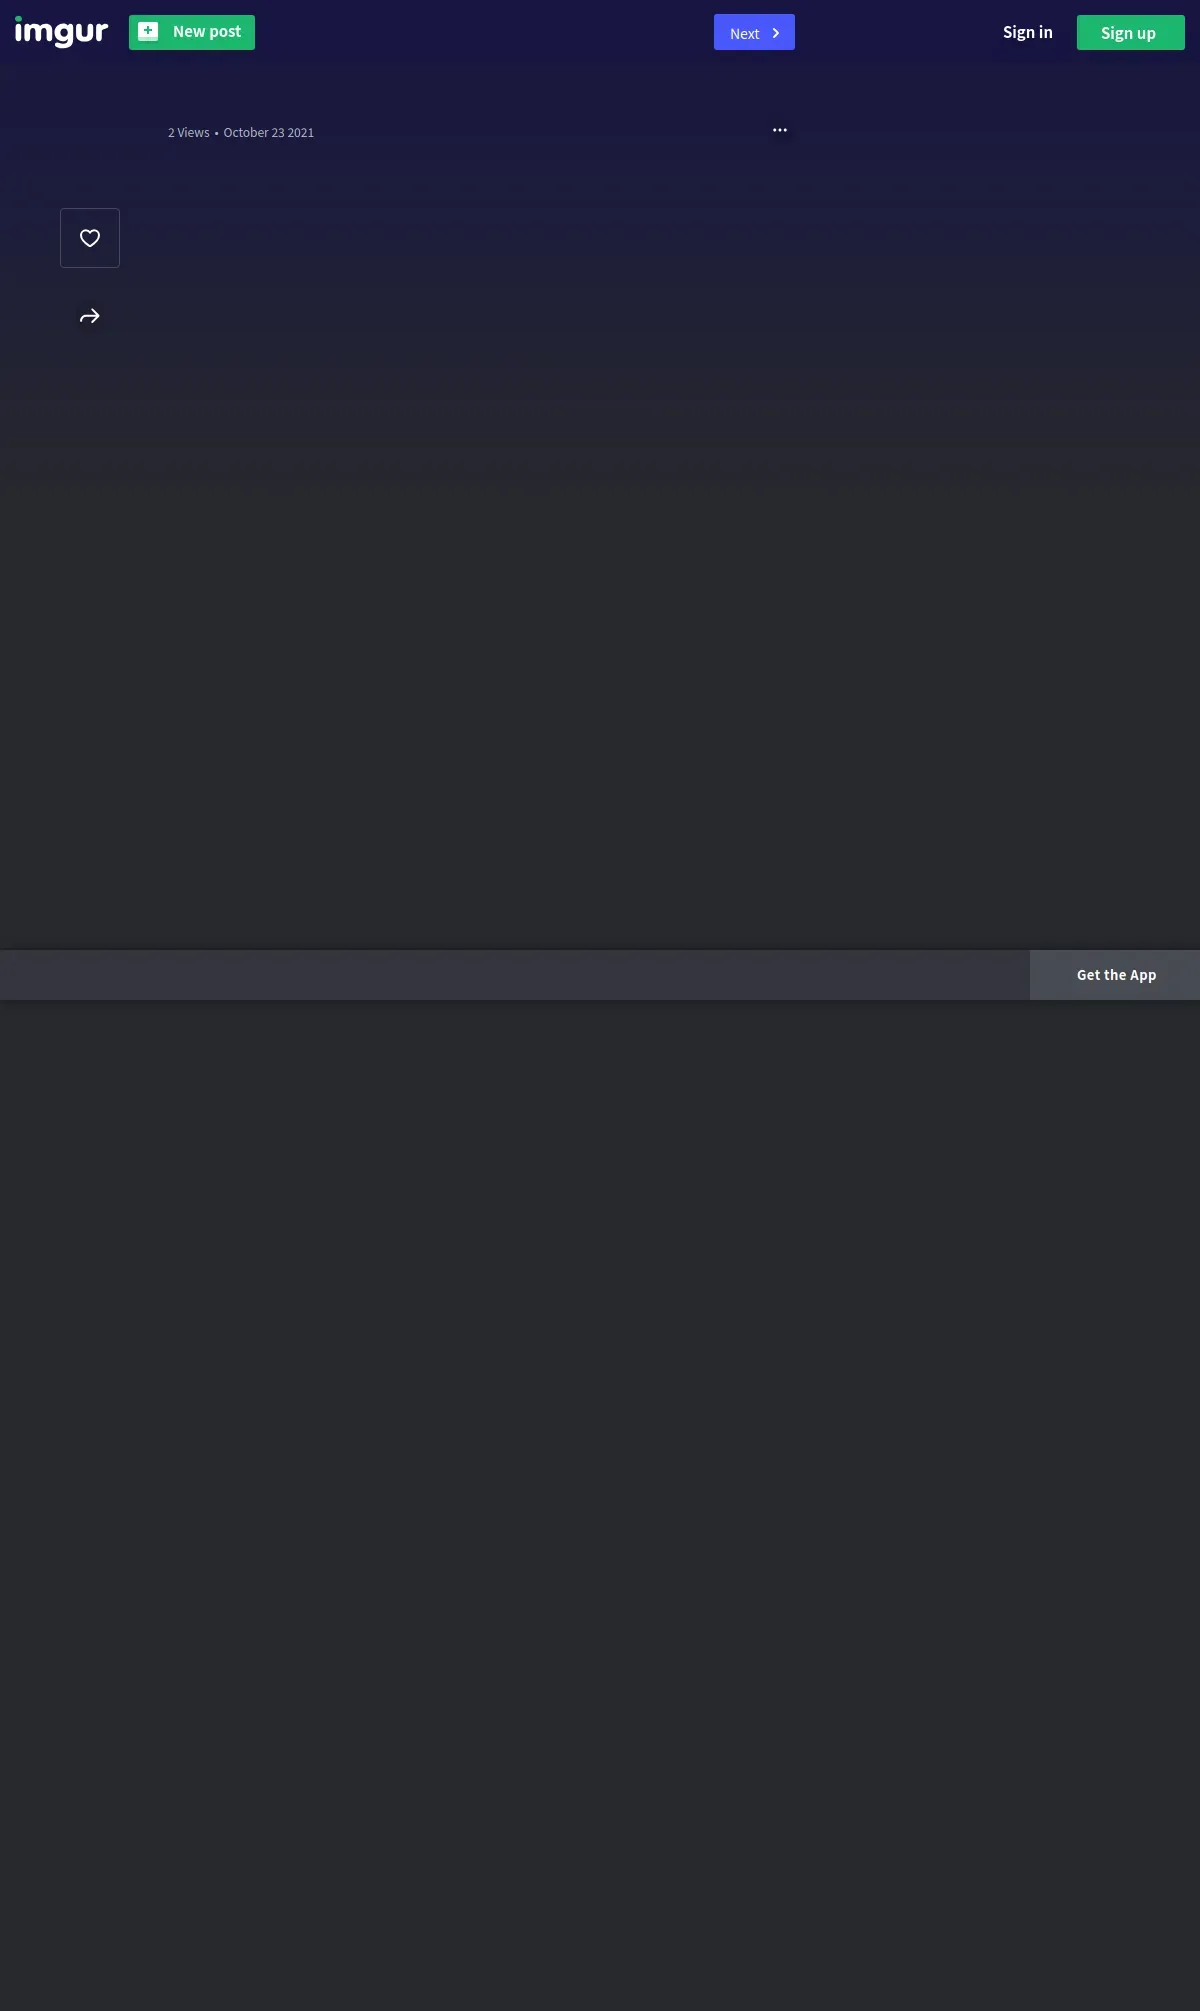This screenshot has height=2011, width=1200.
Task: Click the green dot on the imgur logo
Action: (18, 18)
